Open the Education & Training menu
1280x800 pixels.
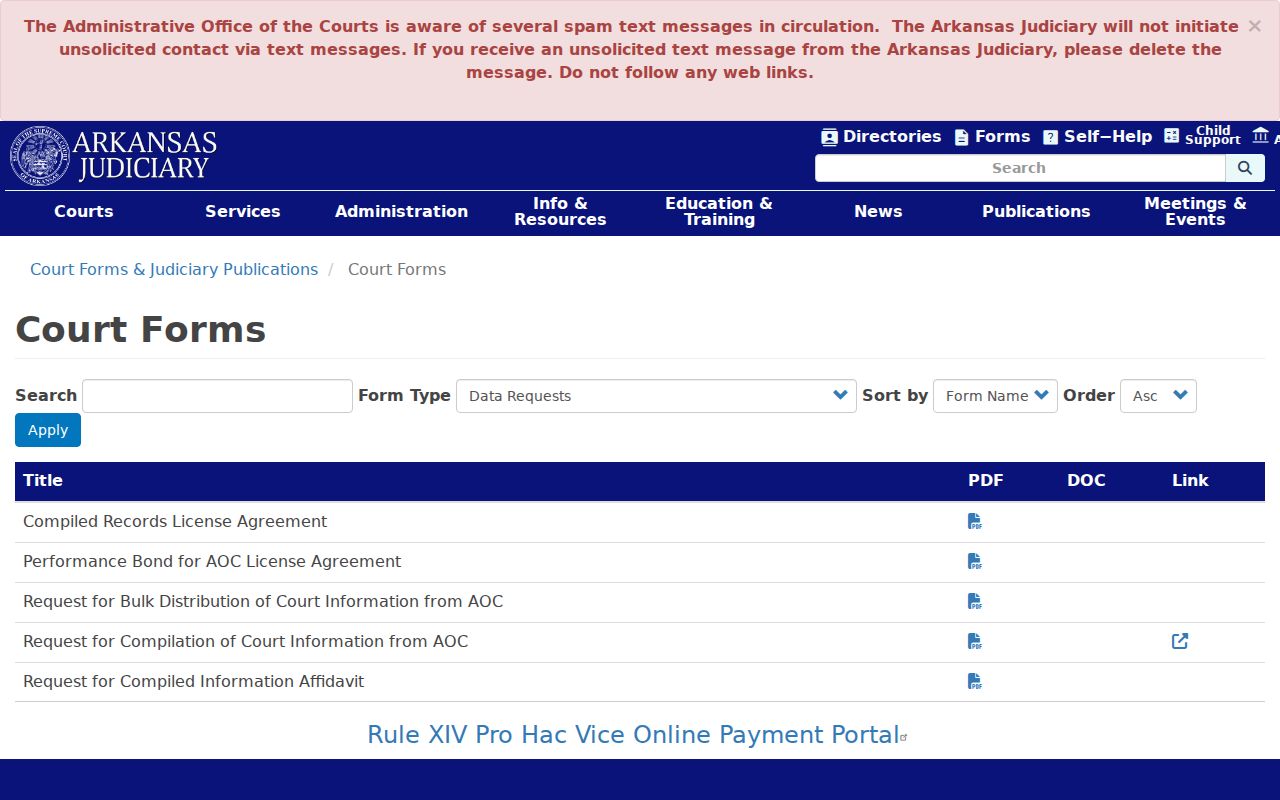(x=719, y=212)
